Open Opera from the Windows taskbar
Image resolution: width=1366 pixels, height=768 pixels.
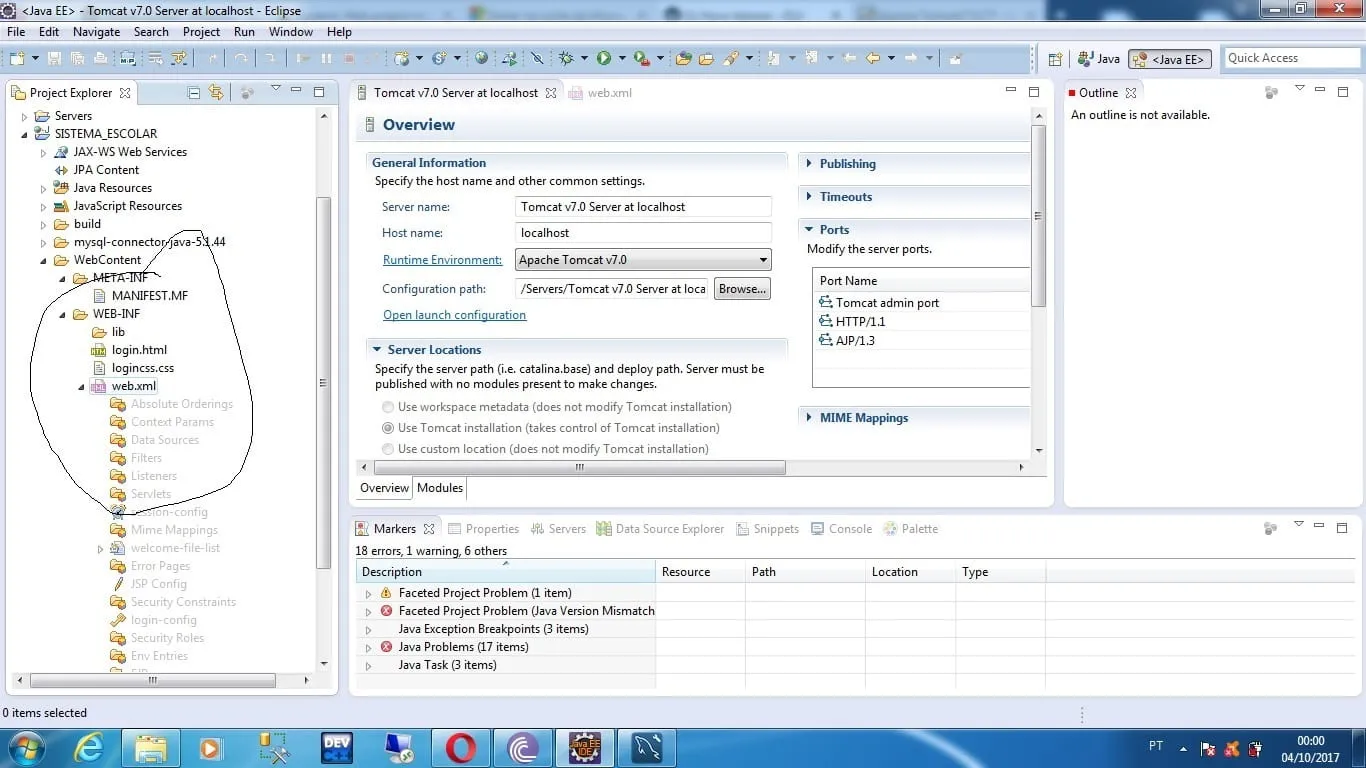point(461,747)
